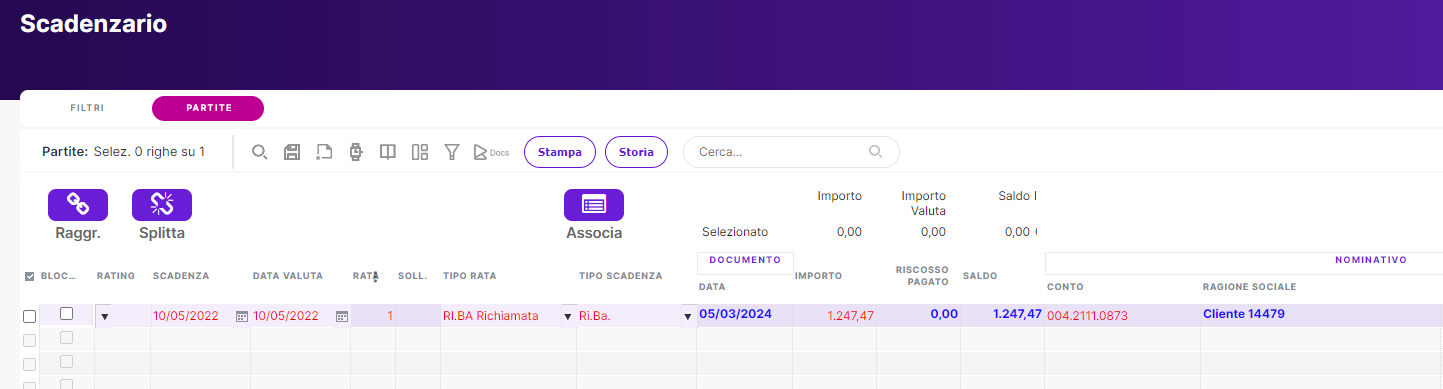Screen dimensions: 1443x389
Task: Click the Associa list button
Action: pos(594,205)
